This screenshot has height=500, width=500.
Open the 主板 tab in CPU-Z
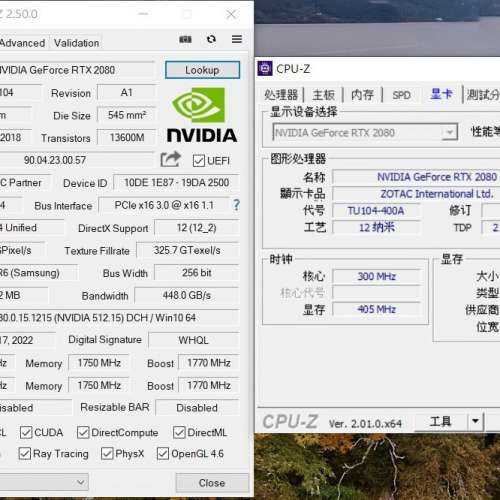pos(323,95)
